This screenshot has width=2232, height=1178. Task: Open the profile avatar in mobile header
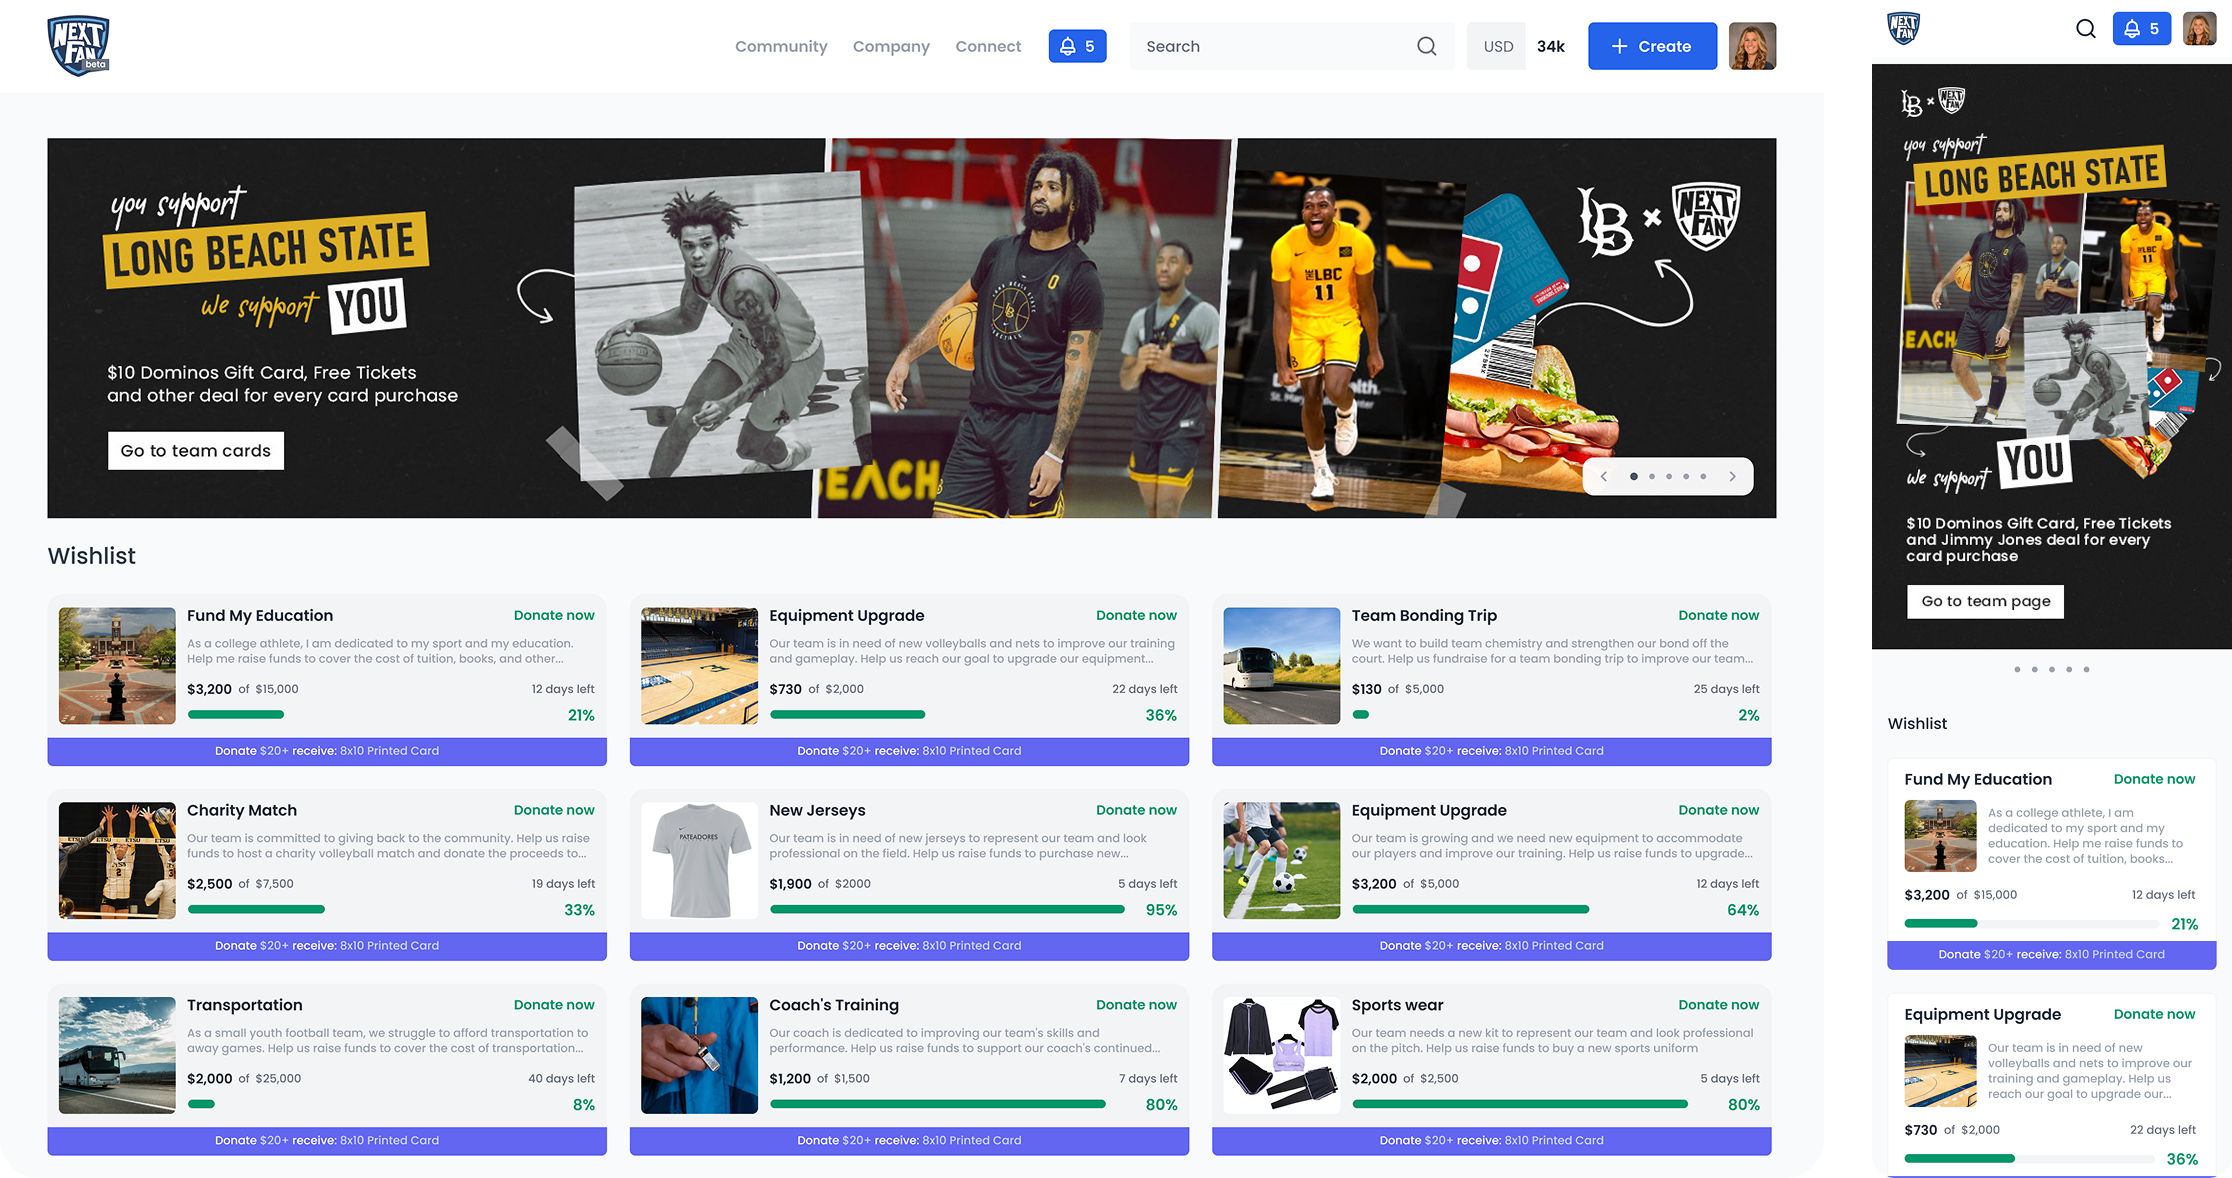point(2199,29)
